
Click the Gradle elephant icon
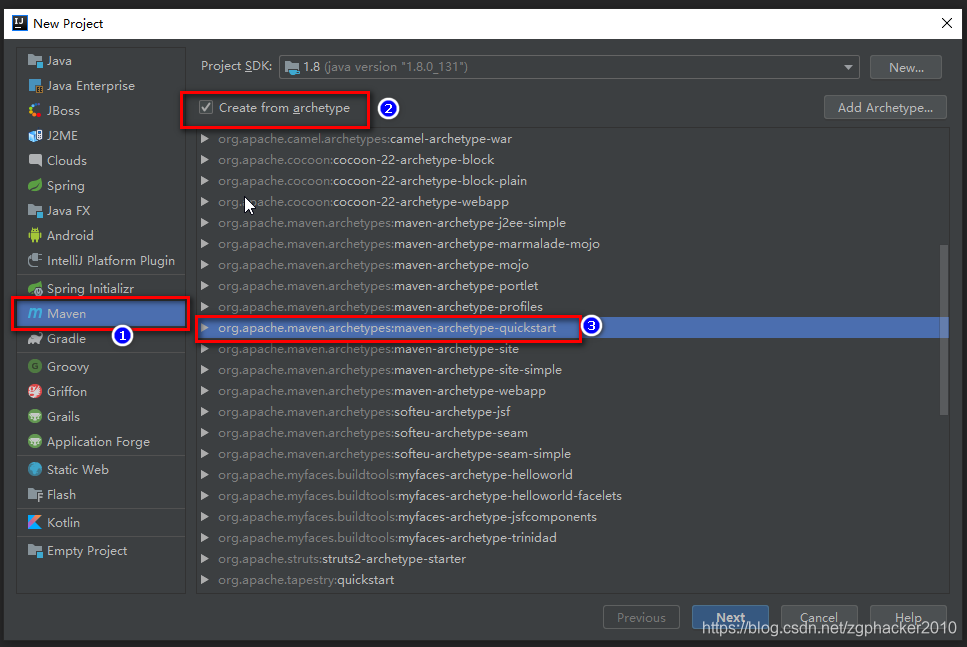pyautogui.click(x=35, y=339)
